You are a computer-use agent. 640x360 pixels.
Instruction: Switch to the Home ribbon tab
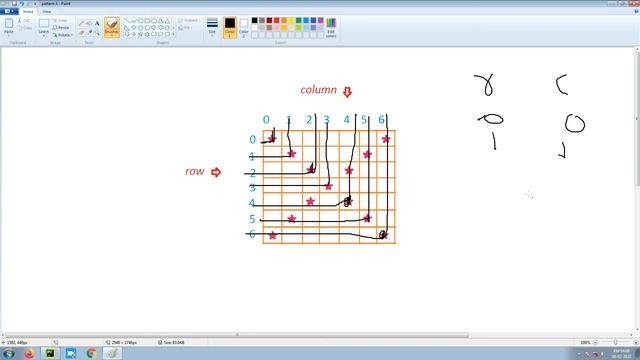click(28, 11)
